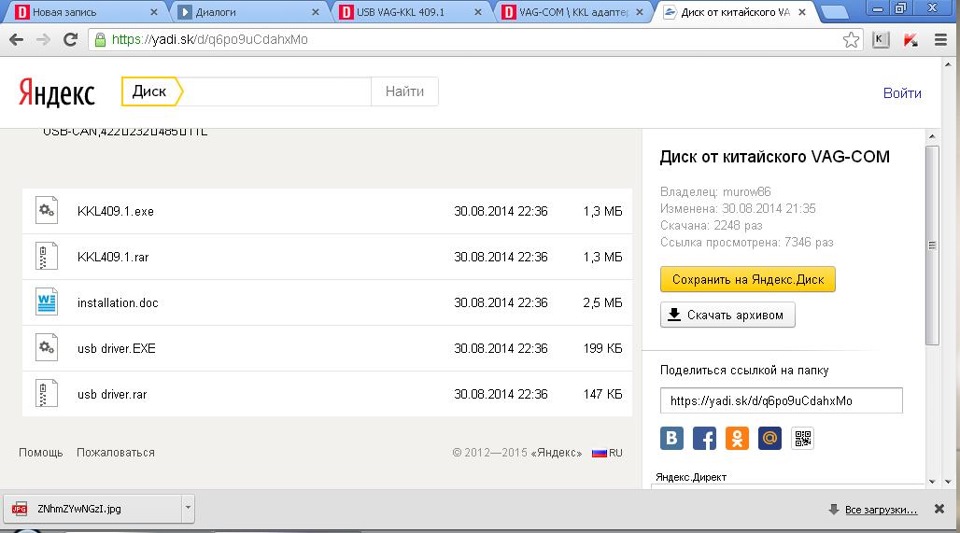The height and width of the screenshot is (533, 960).
Task: Share folder via Mail.ru @ icon
Action: click(770, 438)
